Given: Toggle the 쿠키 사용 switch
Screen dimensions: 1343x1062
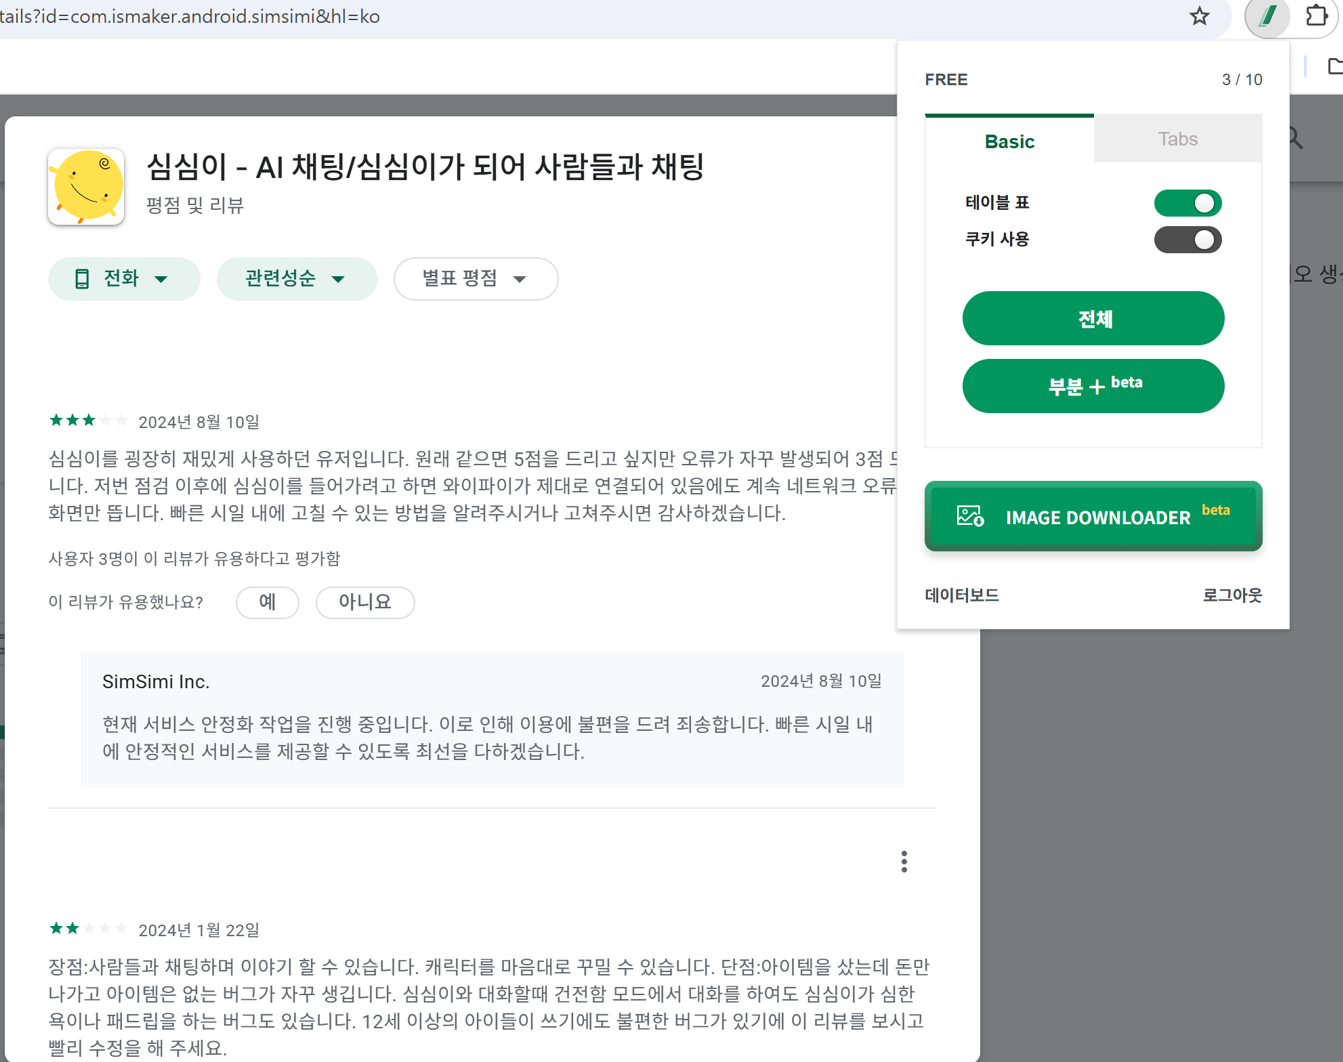Looking at the screenshot, I should pyautogui.click(x=1188, y=240).
